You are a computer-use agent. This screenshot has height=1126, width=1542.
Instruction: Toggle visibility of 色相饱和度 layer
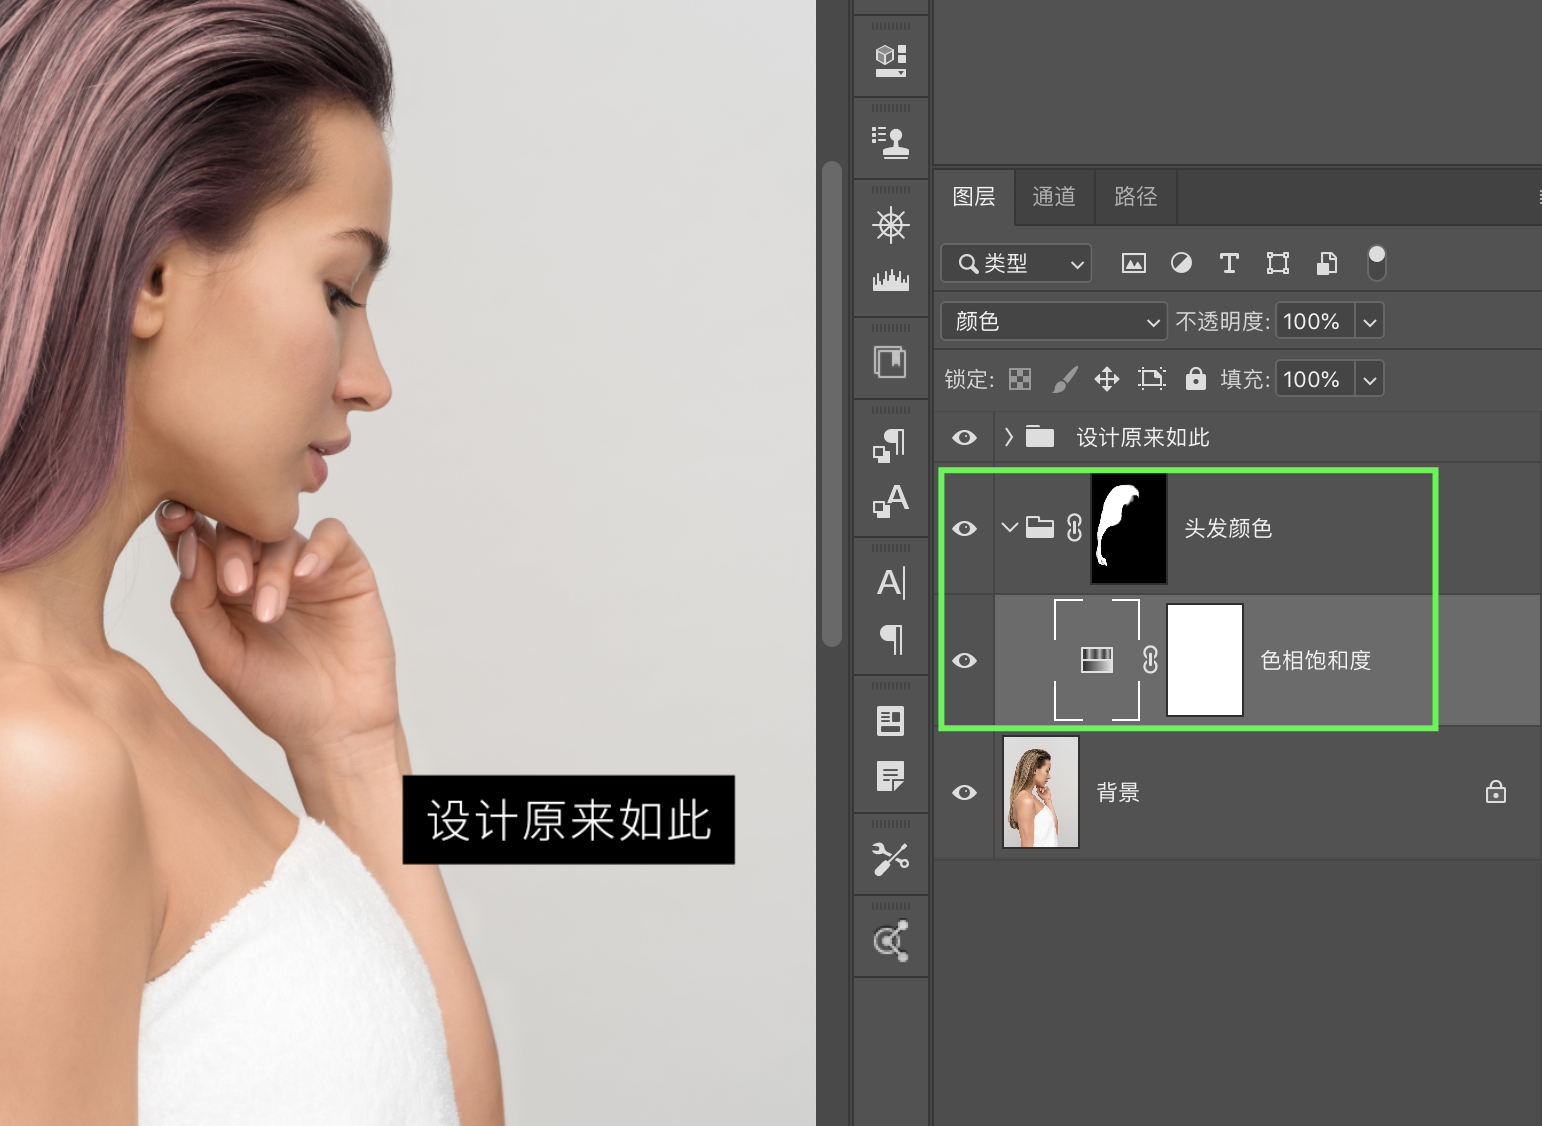964,660
